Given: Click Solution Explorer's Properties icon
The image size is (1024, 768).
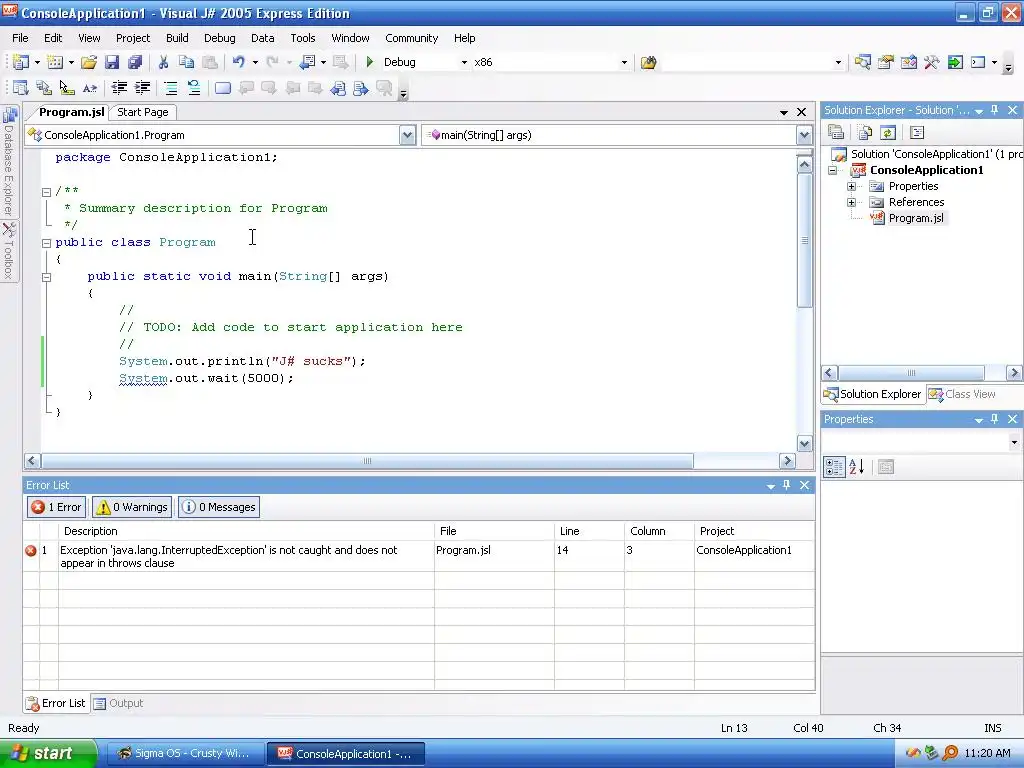Looking at the screenshot, I should click(x=836, y=133).
